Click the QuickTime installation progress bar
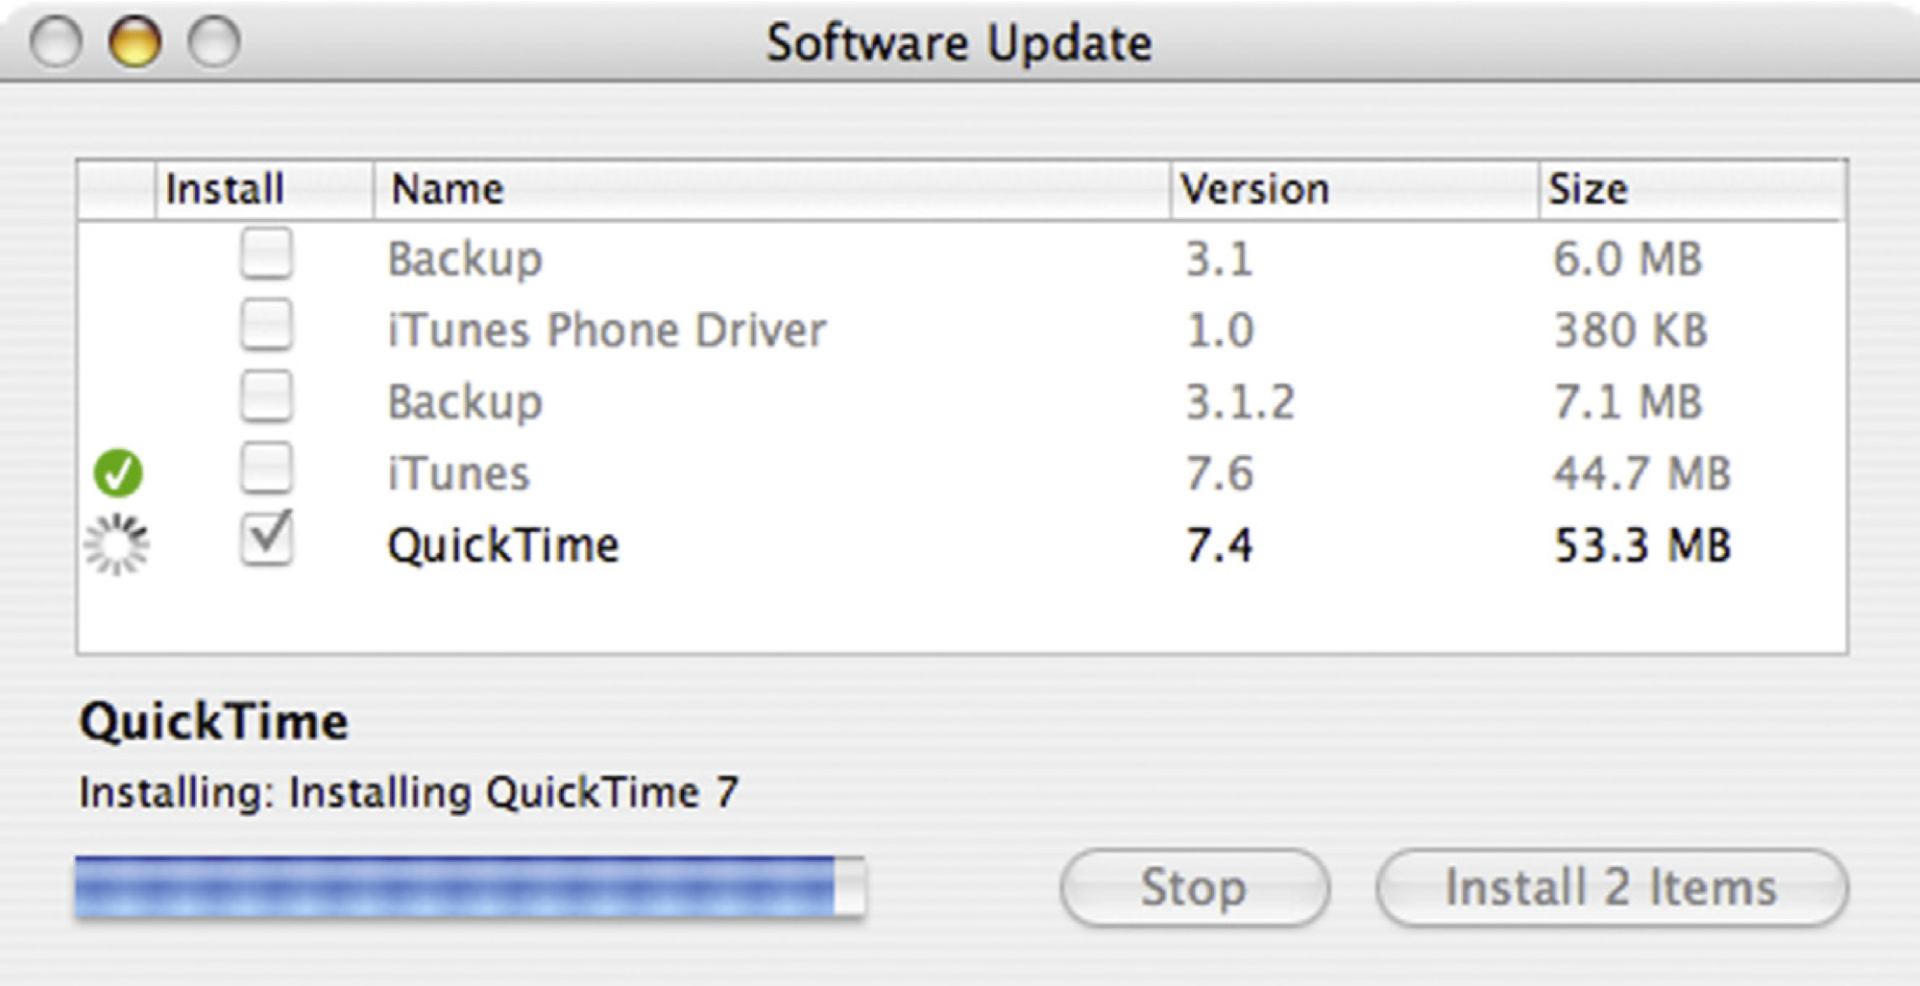 [470, 886]
